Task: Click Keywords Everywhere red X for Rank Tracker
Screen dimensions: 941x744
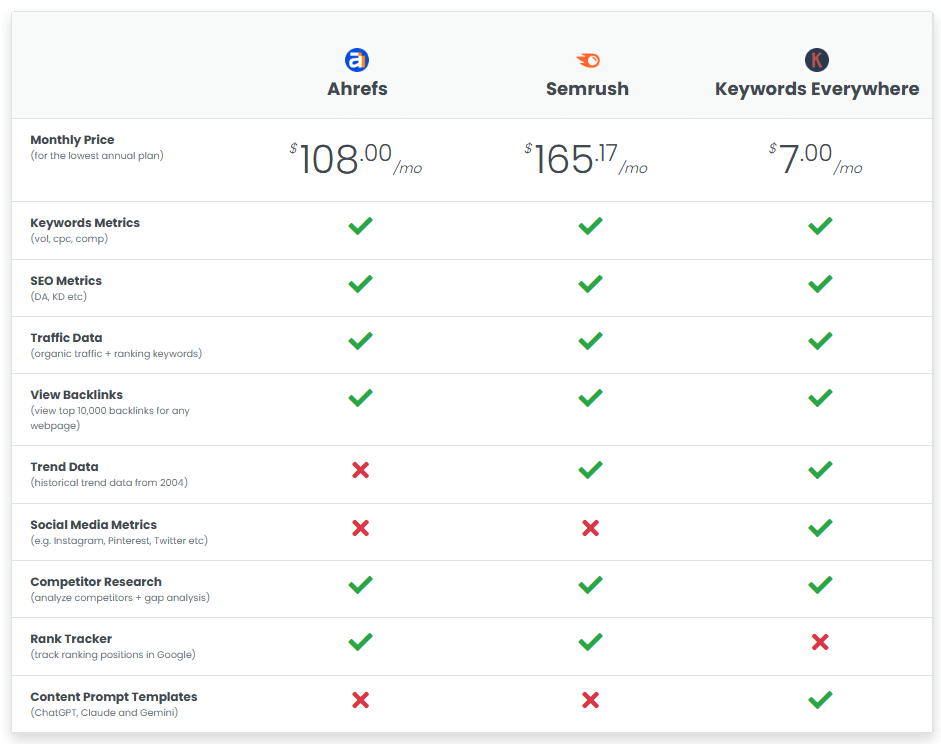Action: point(820,642)
